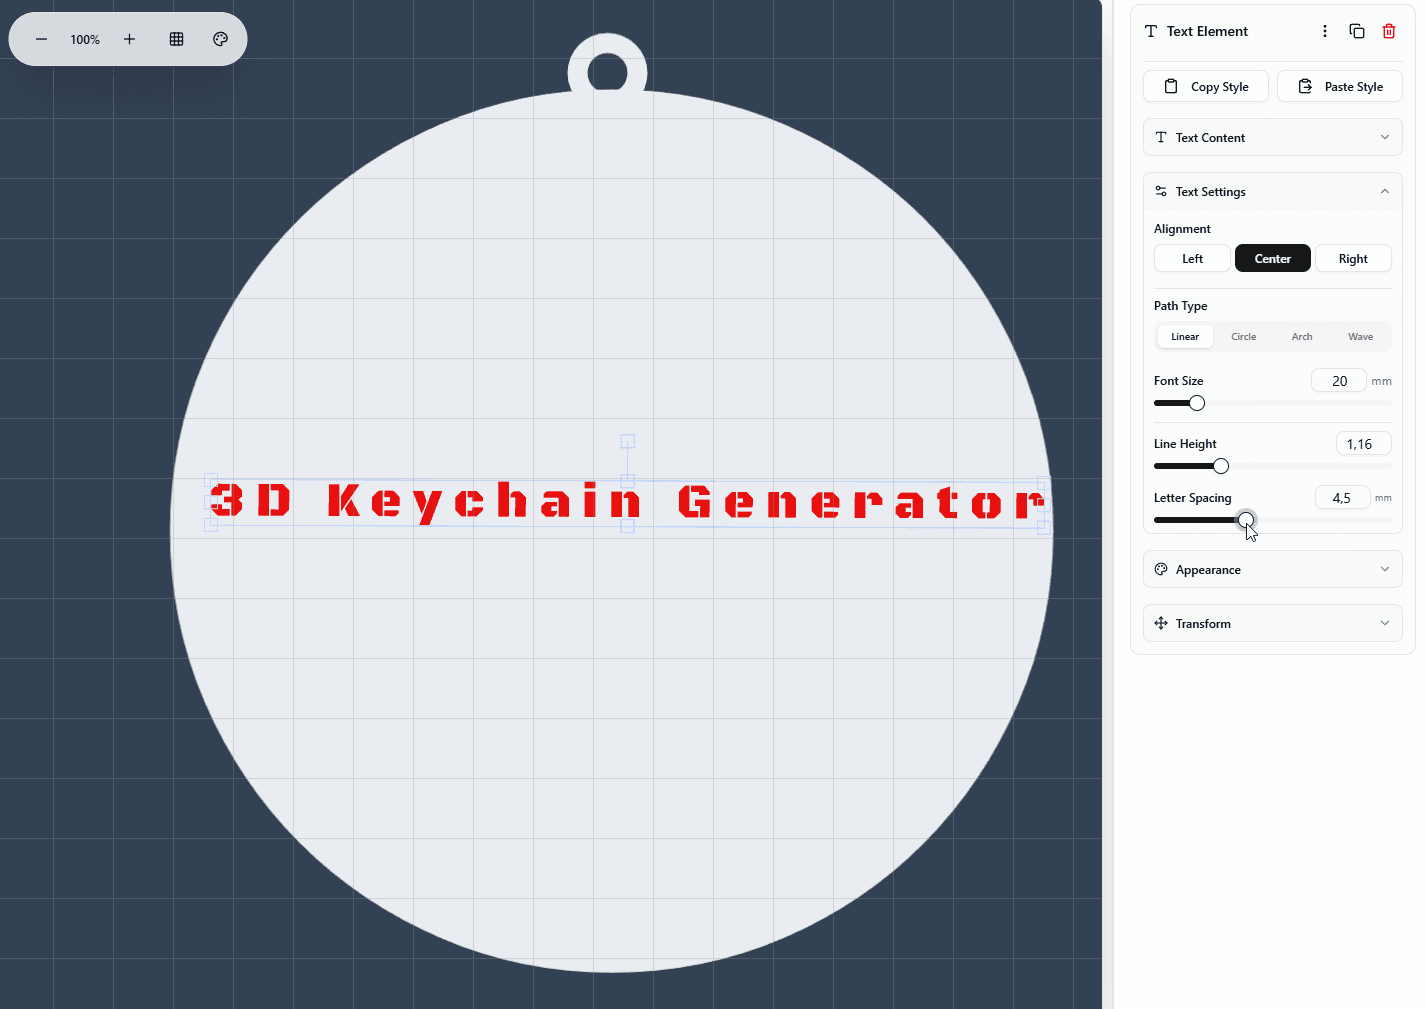Zoom out with the minus icon
The width and height of the screenshot is (1426, 1009).
(x=41, y=39)
